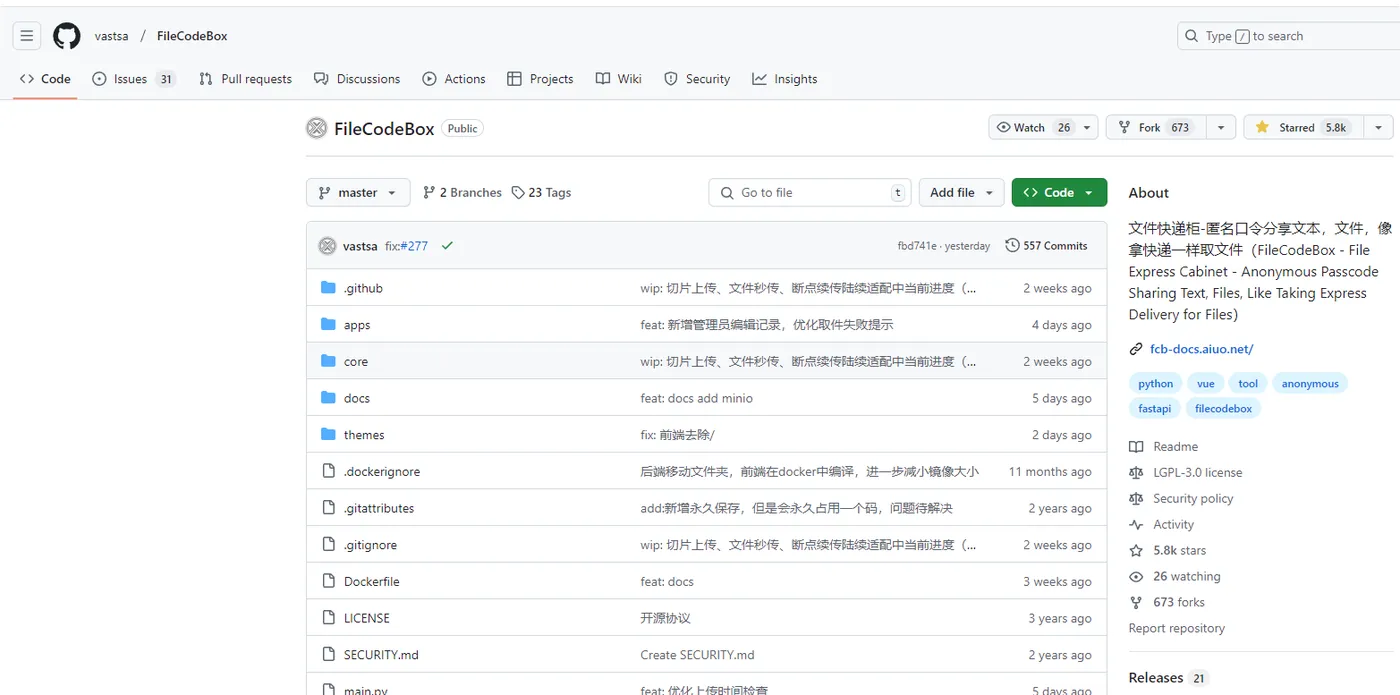Open the Fork options dropdown arrow
The image size is (1400, 695).
click(x=1221, y=128)
